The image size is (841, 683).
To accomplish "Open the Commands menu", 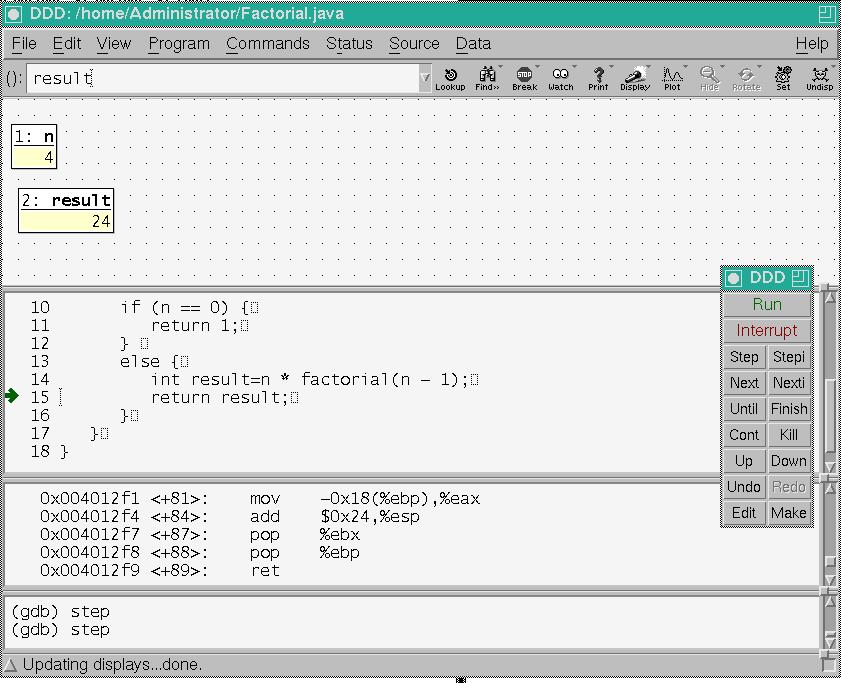I will point(268,43).
